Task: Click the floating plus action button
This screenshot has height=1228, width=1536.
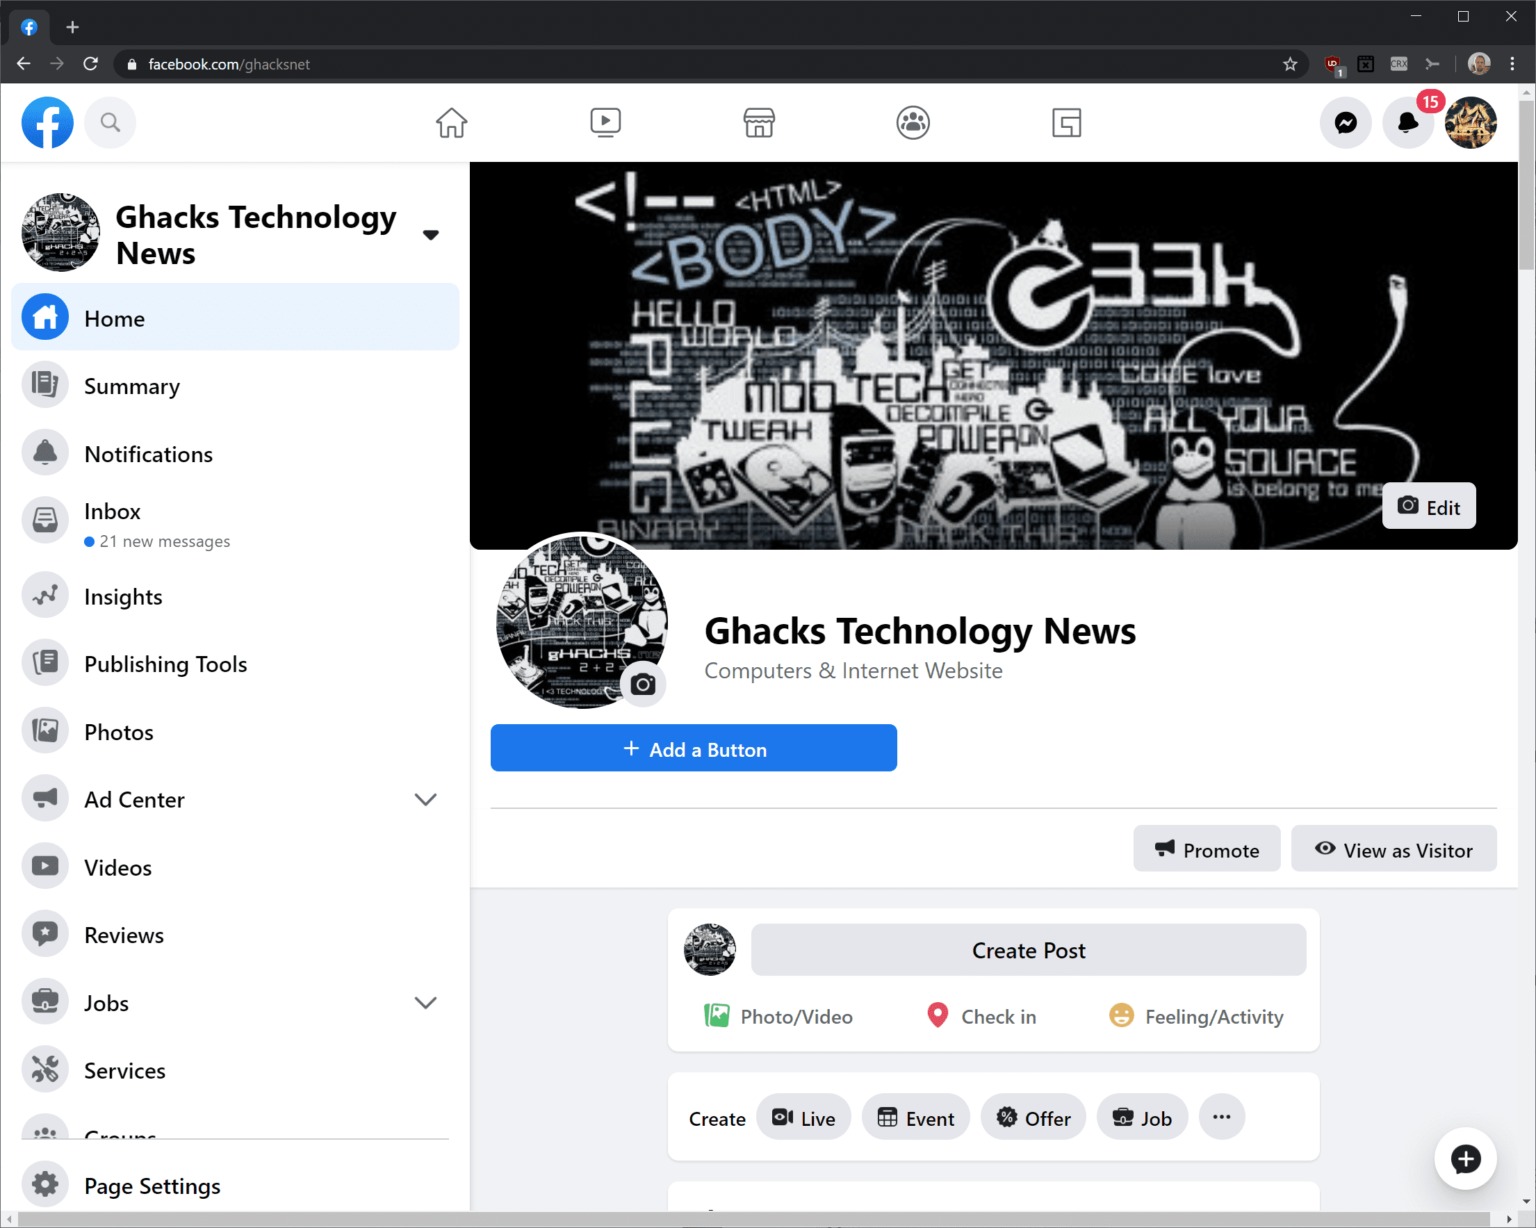Action: pyautogui.click(x=1465, y=1159)
